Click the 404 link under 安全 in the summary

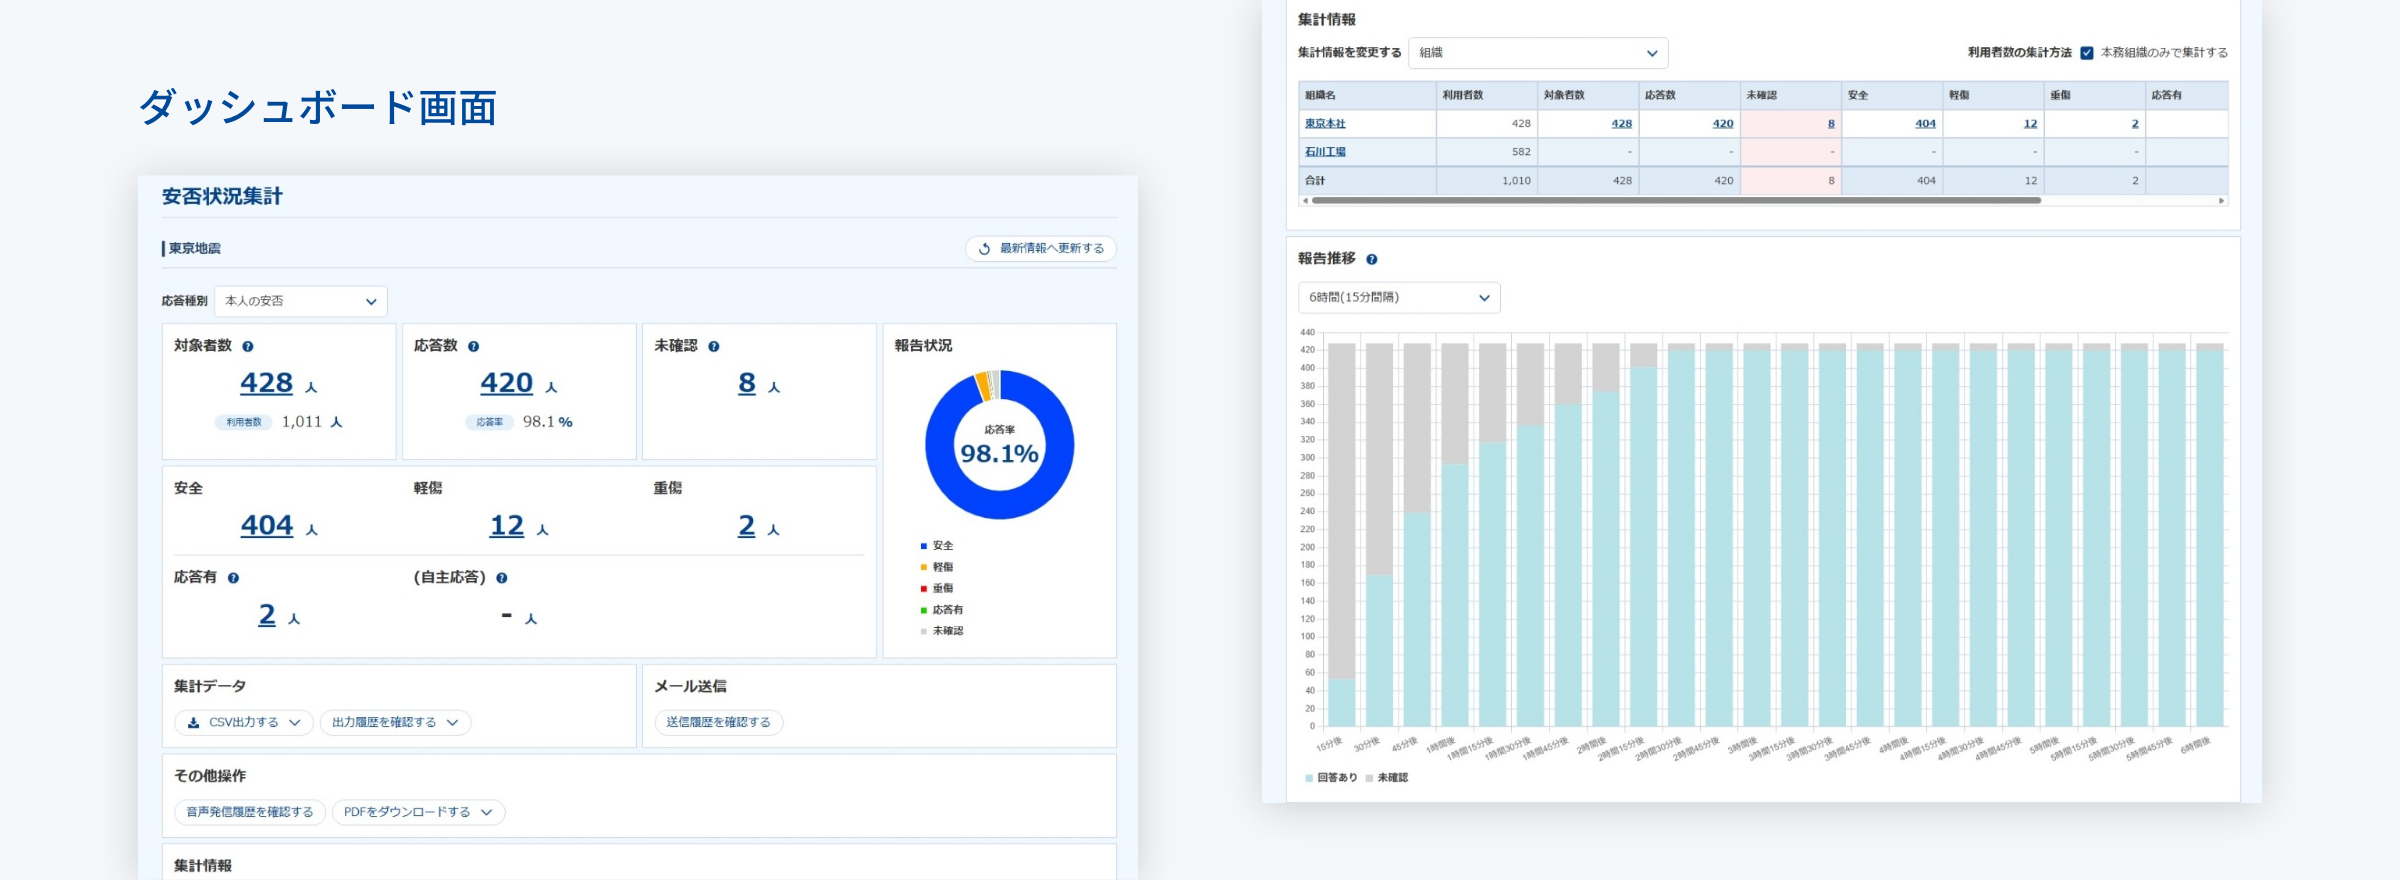click(267, 526)
